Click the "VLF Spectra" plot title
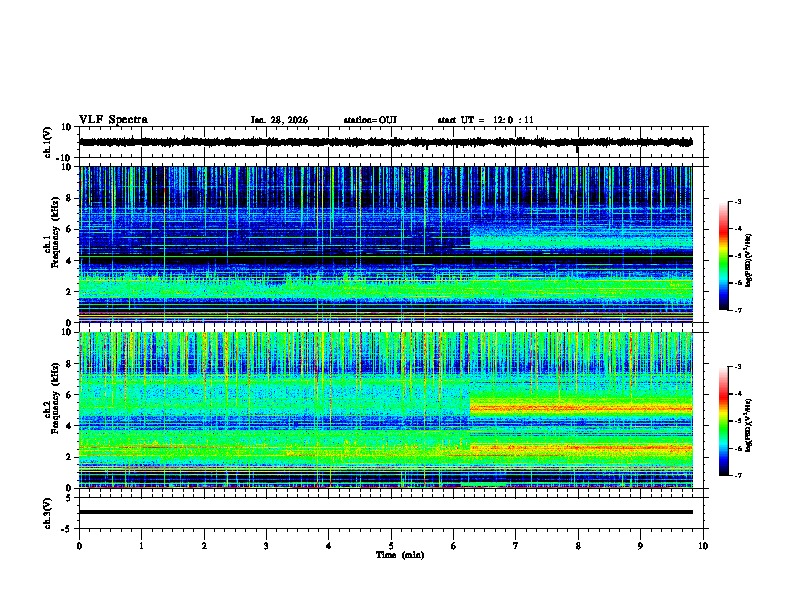This screenshot has width=792, height=612. 113,120
